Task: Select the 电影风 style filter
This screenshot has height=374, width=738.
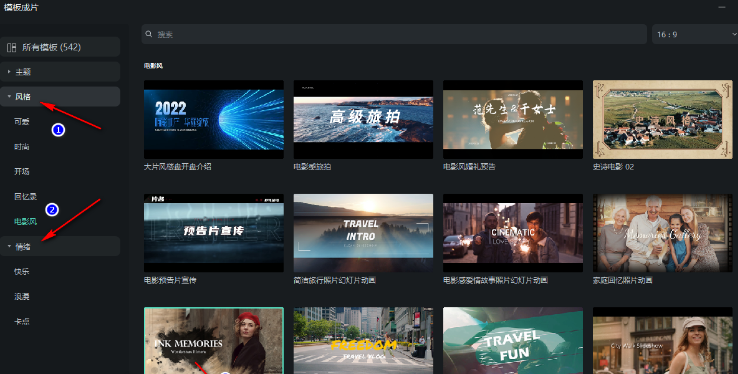Action: coord(25,221)
